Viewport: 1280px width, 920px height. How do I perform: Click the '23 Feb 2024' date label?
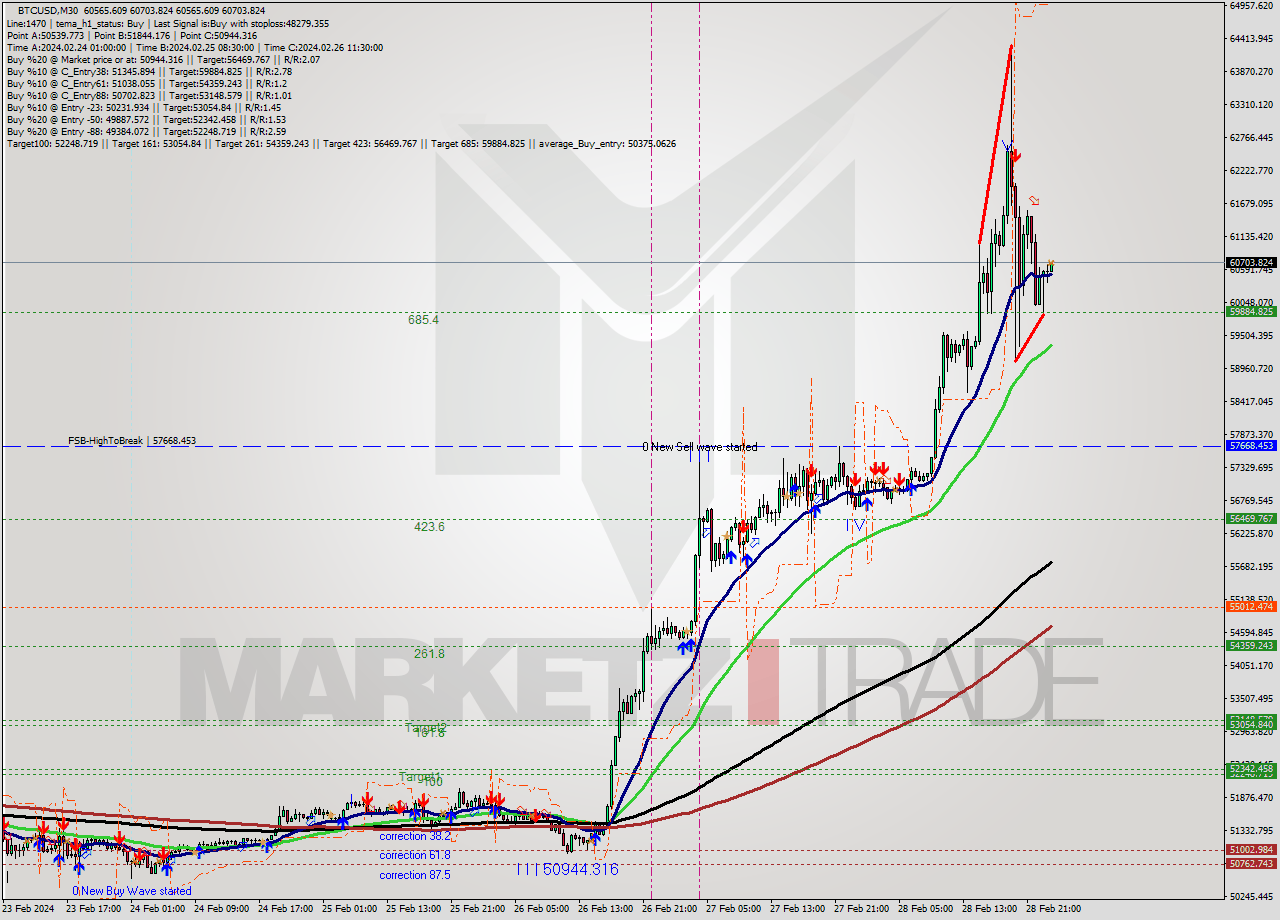click(x=28, y=910)
